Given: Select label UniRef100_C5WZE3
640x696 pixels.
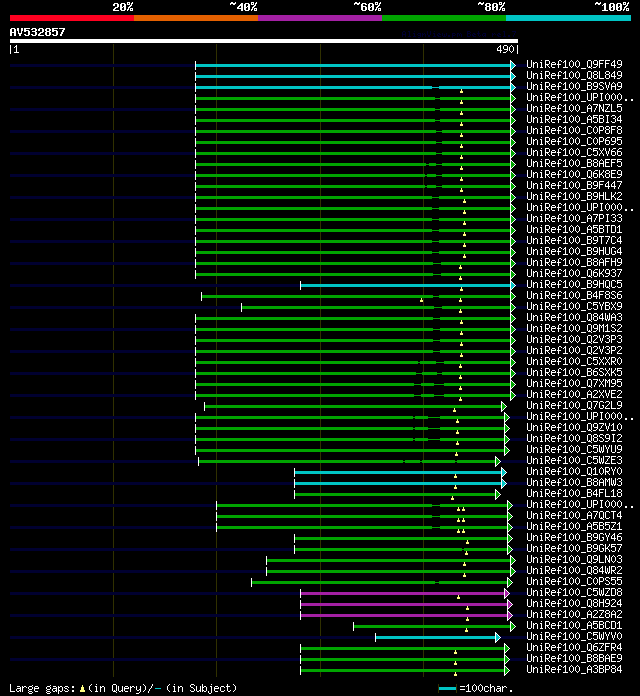Looking at the screenshot, I should click(x=574, y=460).
